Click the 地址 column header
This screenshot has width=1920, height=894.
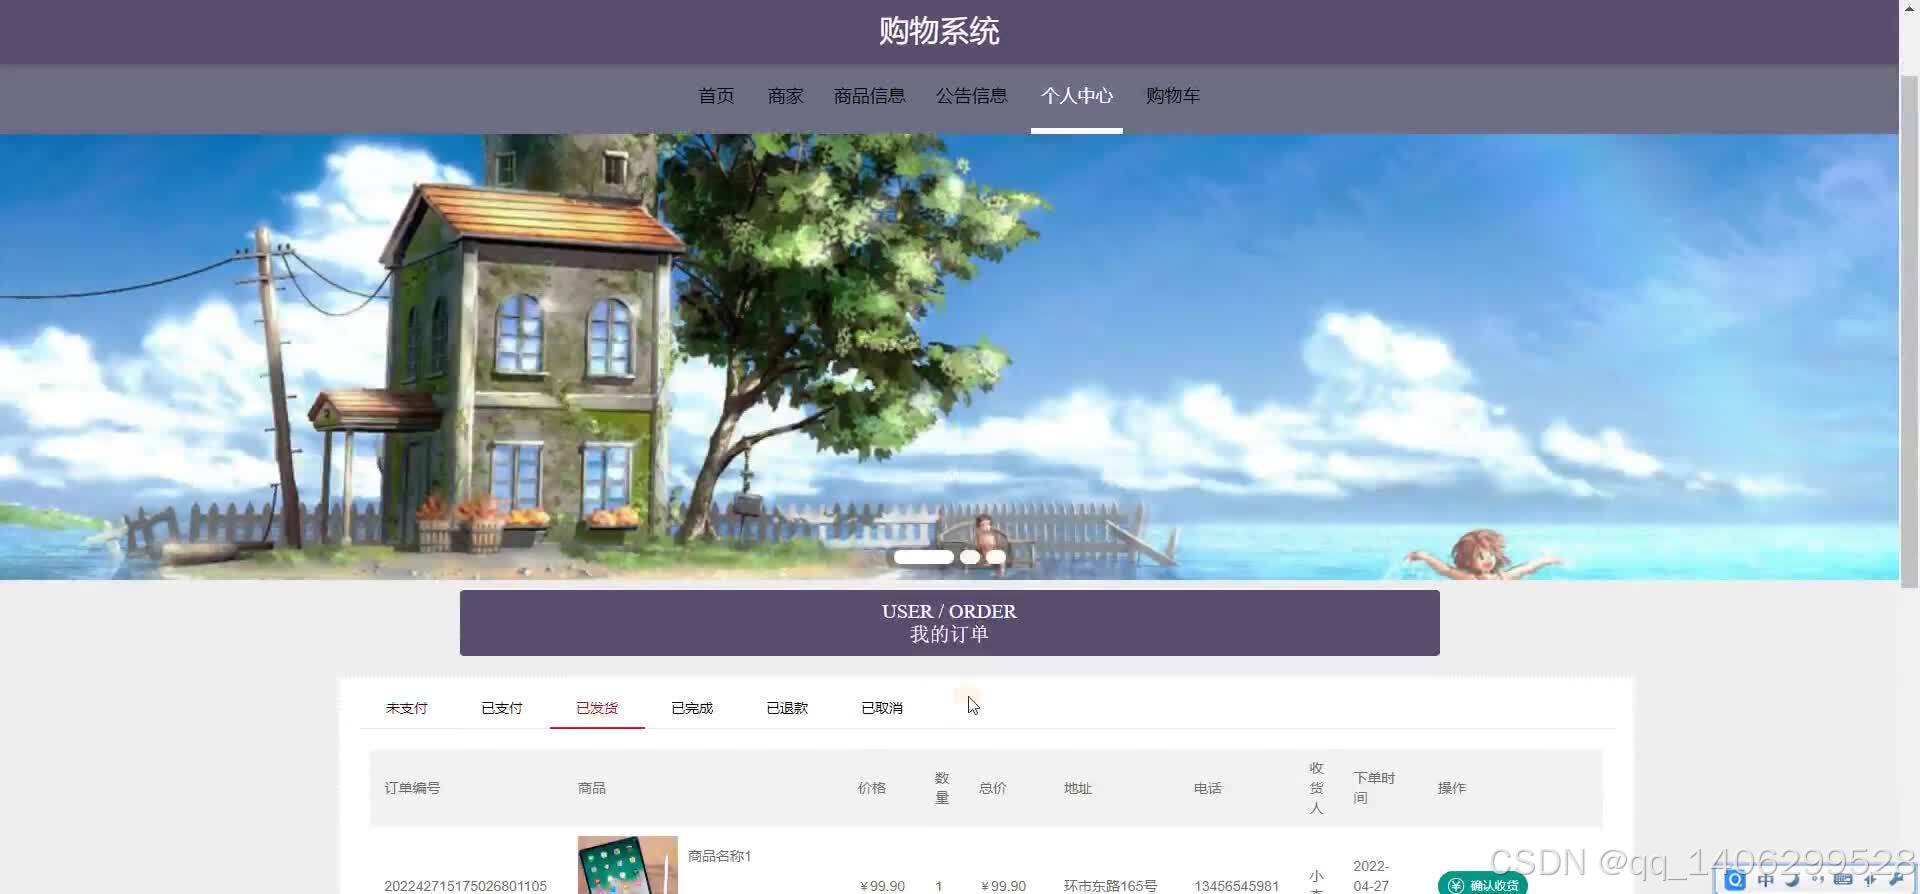(x=1078, y=788)
